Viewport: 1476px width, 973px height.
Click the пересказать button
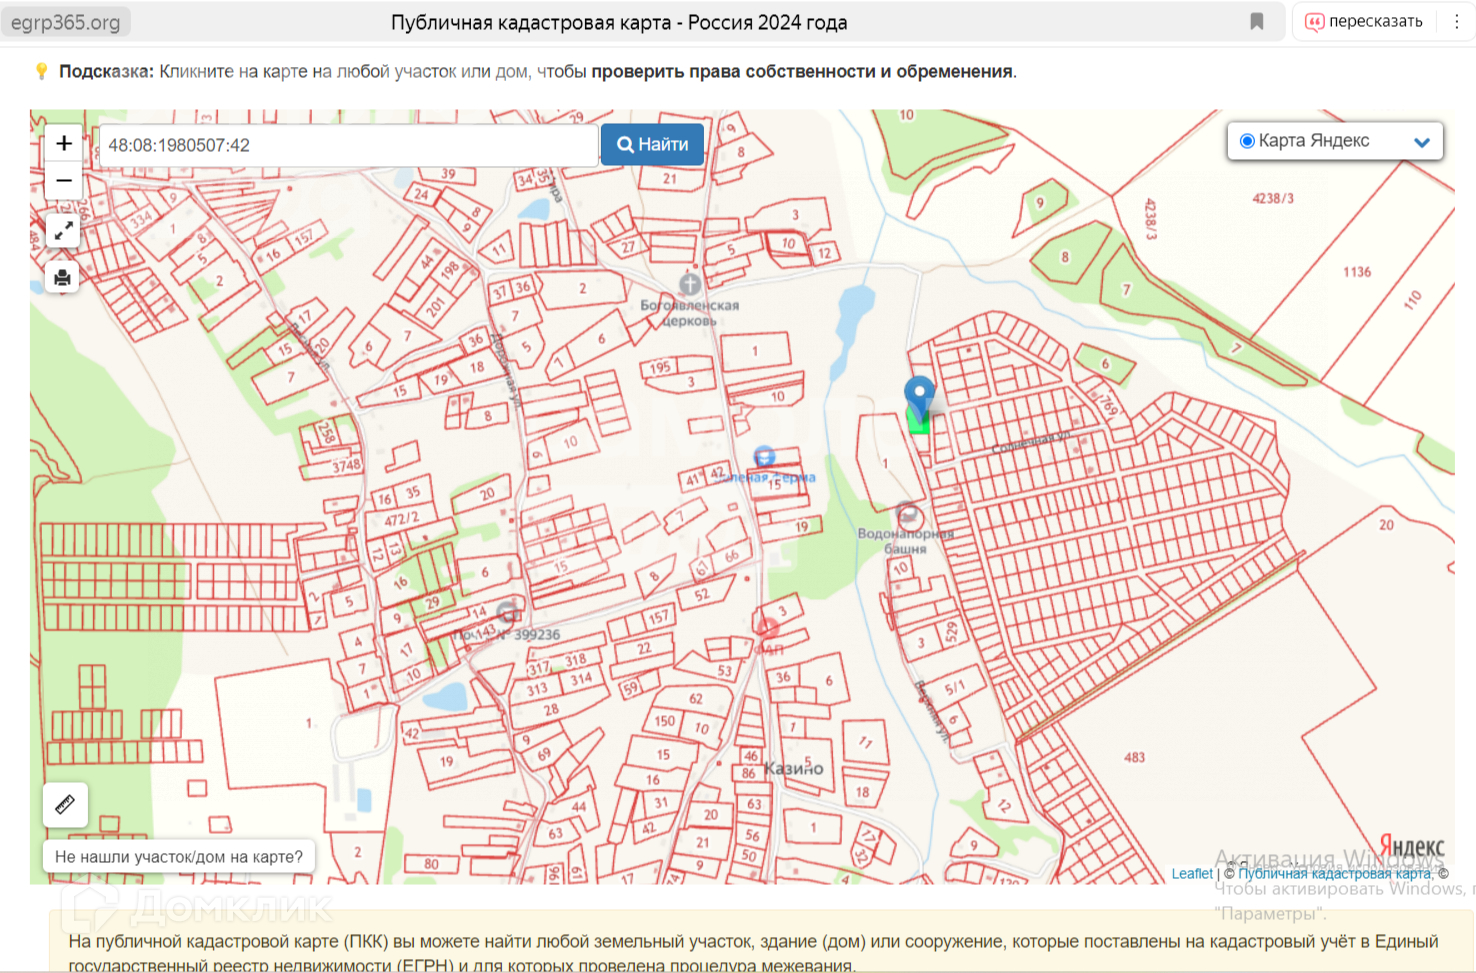pos(1365,22)
